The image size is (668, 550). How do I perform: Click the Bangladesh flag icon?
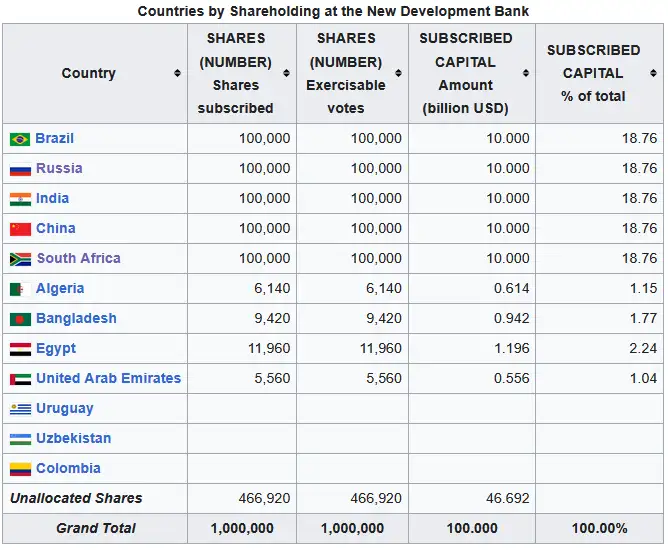coord(20,319)
